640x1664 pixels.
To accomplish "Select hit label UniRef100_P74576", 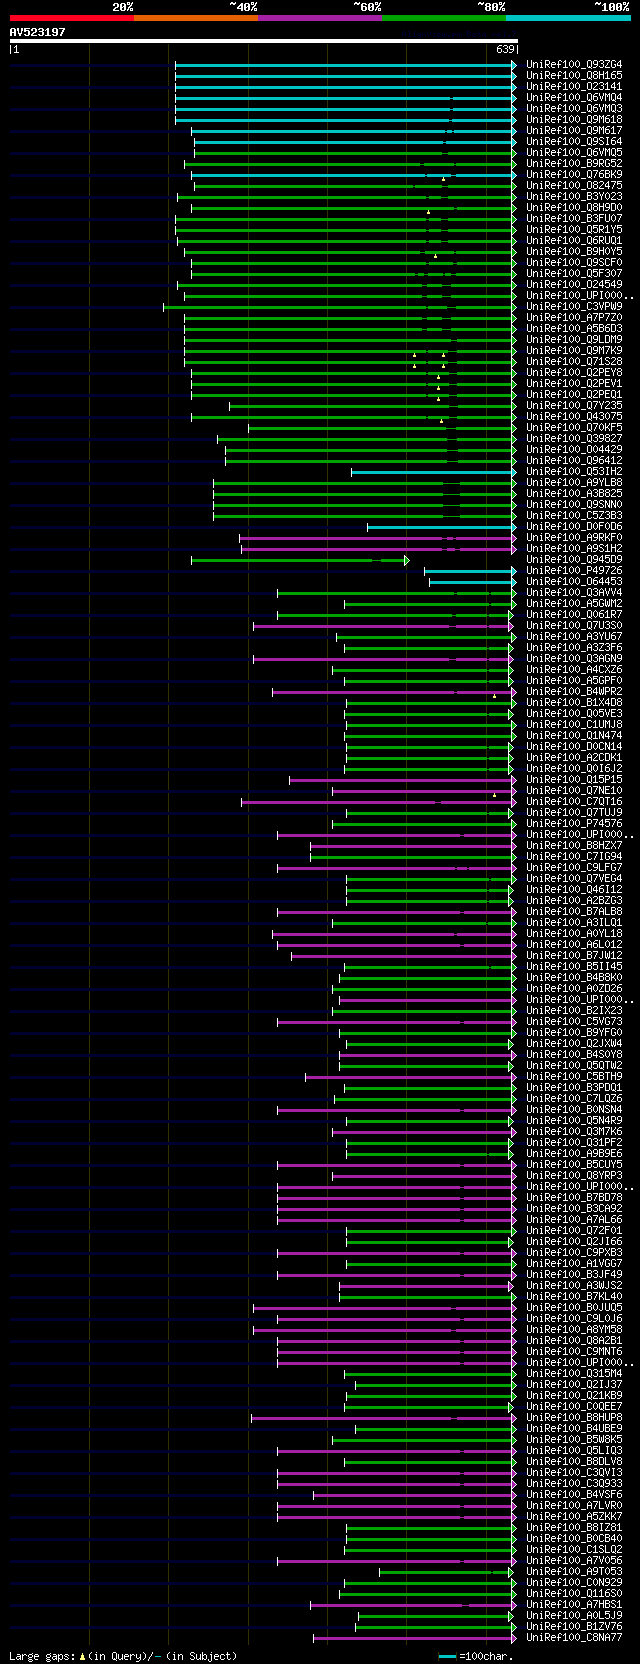I will (x=574, y=824).
